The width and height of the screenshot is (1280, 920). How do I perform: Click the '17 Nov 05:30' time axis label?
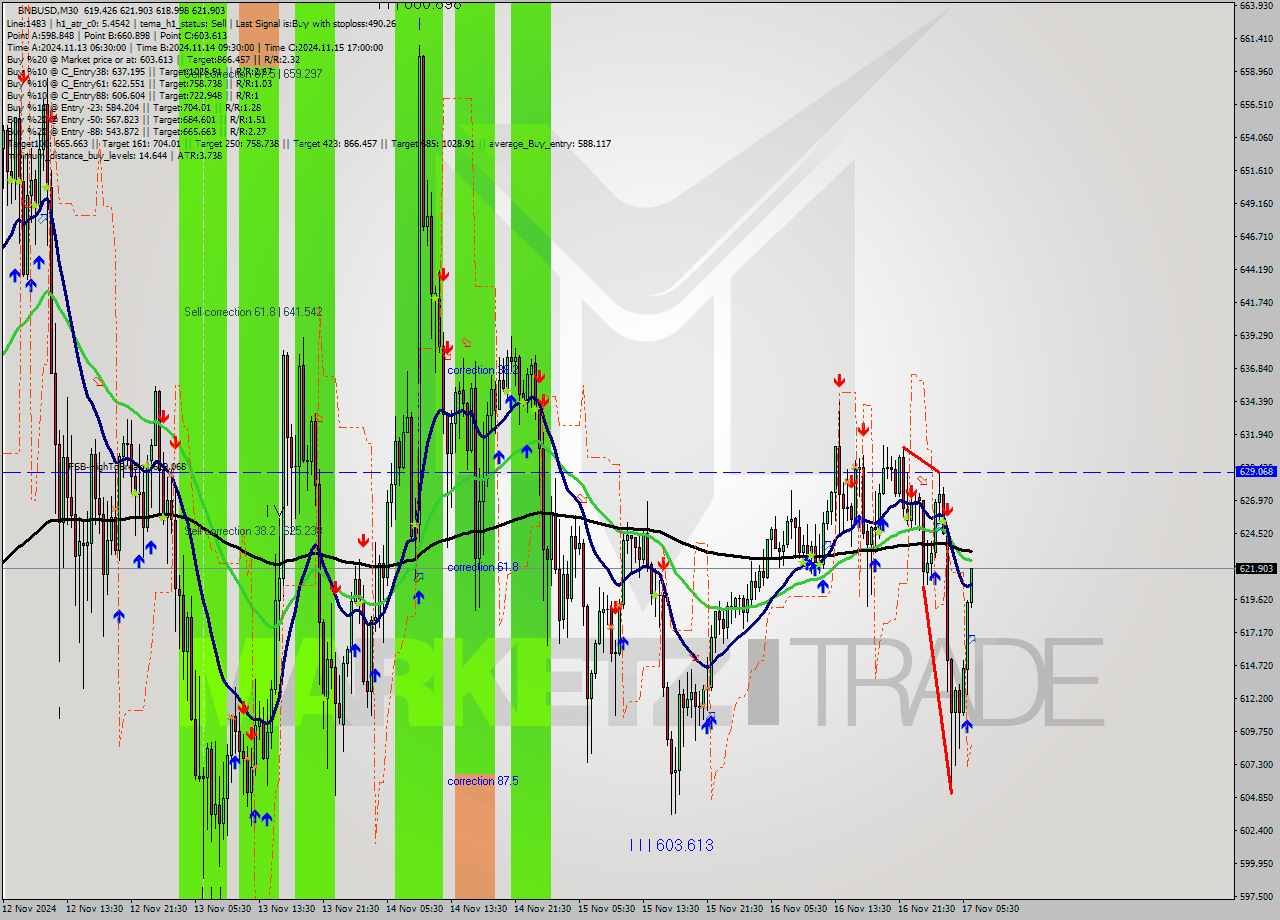point(990,909)
